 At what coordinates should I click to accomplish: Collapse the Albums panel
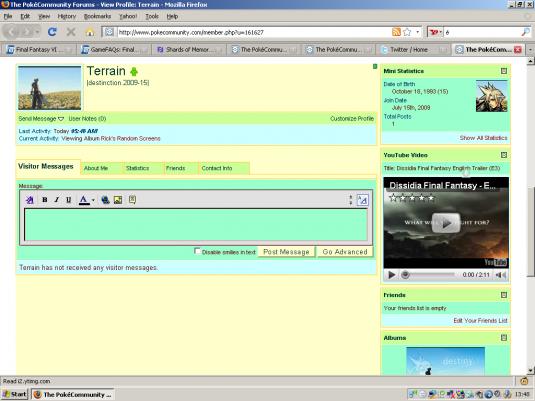click(x=504, y=338)
